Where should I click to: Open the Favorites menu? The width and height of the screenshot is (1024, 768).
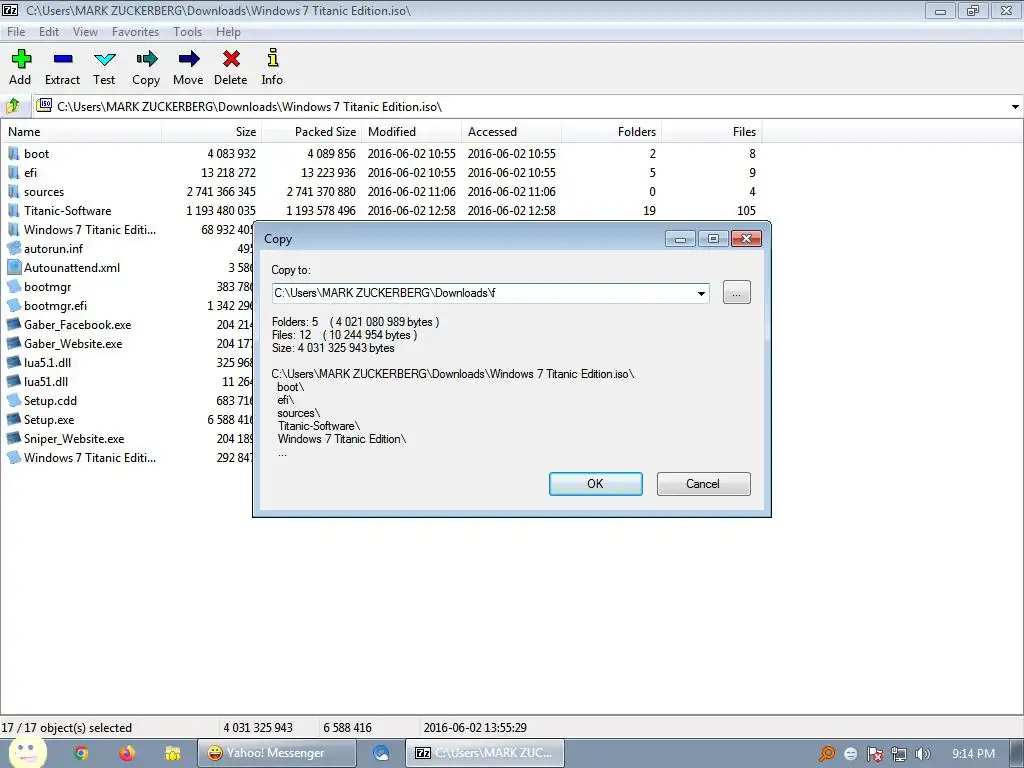pos(135,31)
